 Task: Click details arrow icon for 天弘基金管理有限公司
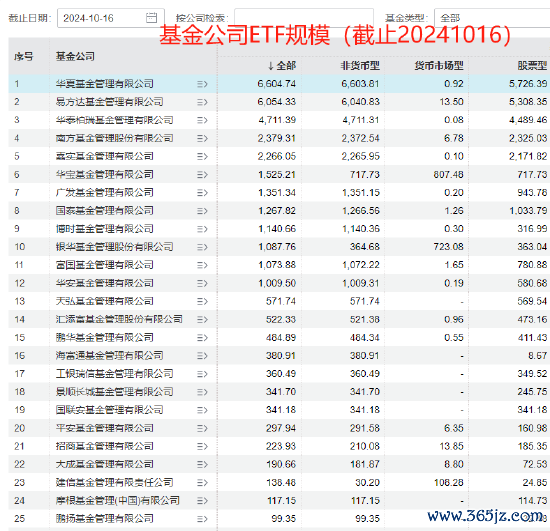(202, 301)
